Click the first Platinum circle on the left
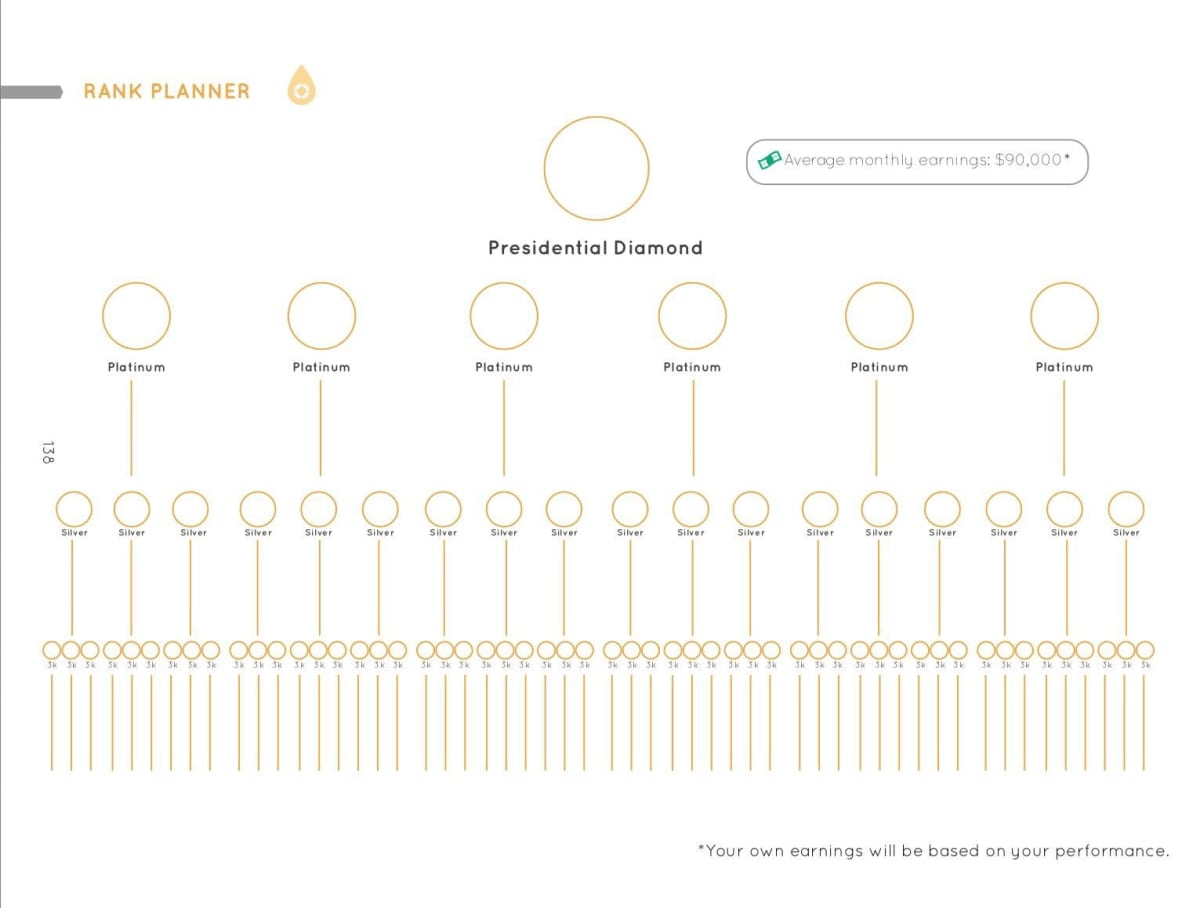The height and width of the screenshot is (908, 1200). [136, 316]
